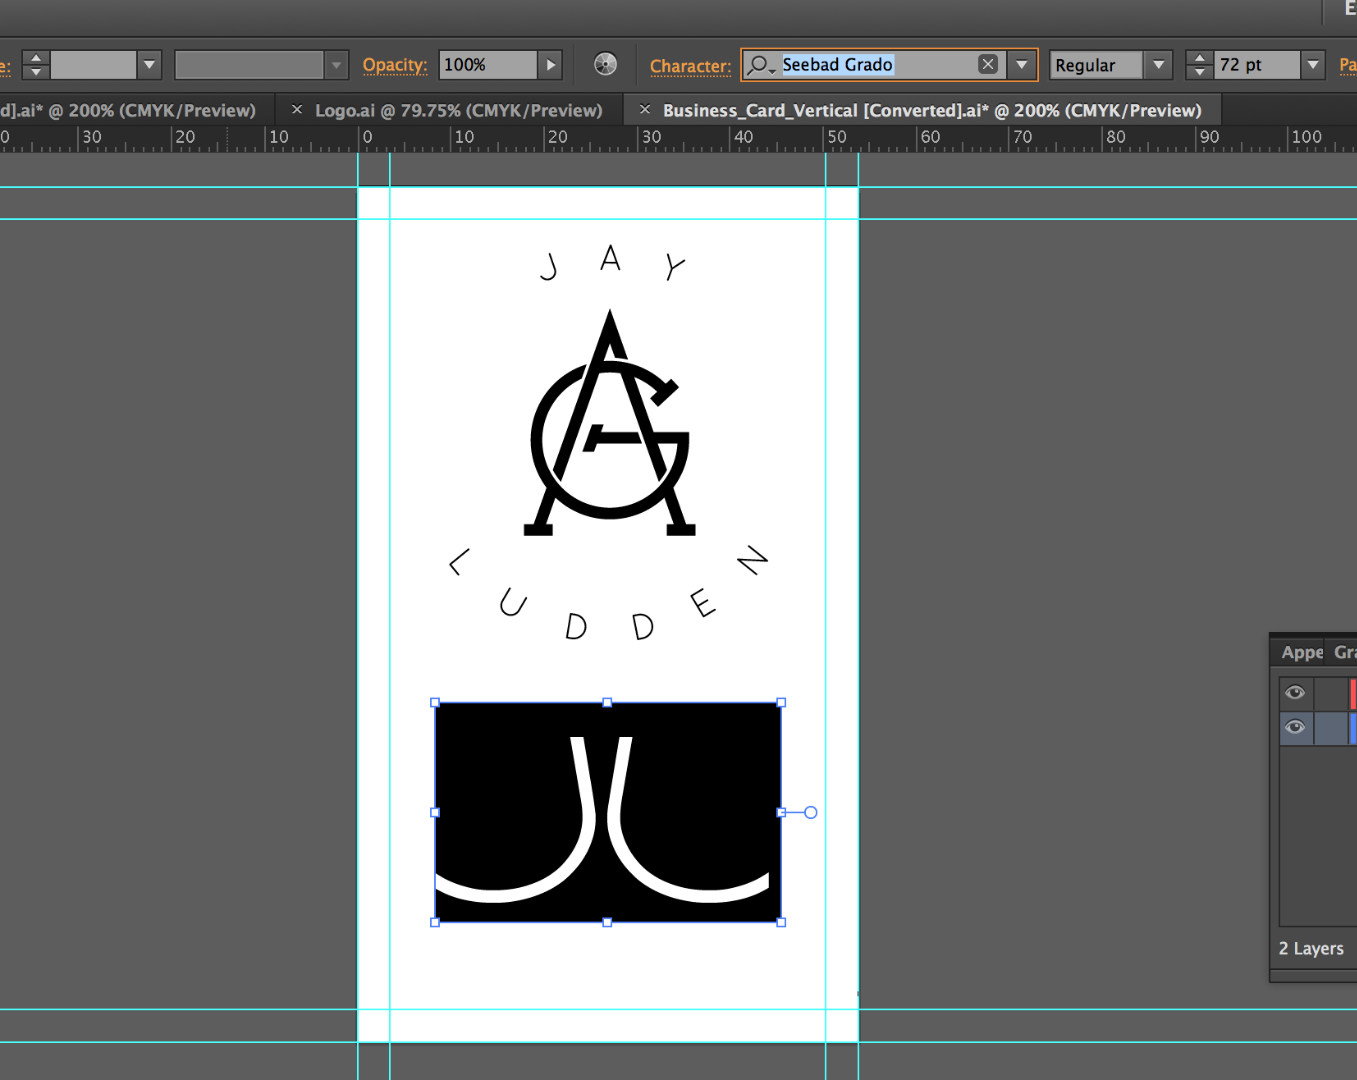
Task: Toggle lock column of the second layer
Action: coord(1331,727)
